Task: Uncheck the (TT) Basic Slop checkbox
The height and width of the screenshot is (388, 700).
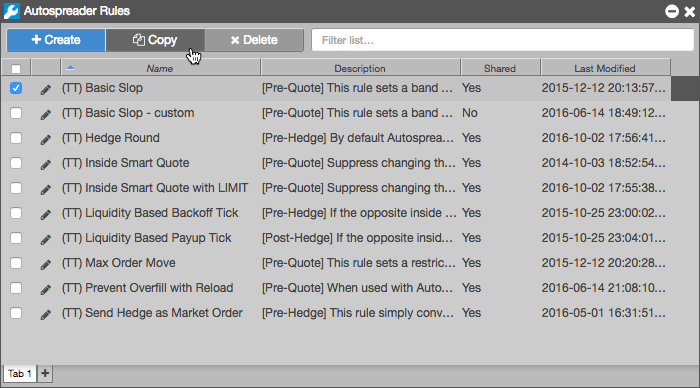Action: click(x=16, y=88)
